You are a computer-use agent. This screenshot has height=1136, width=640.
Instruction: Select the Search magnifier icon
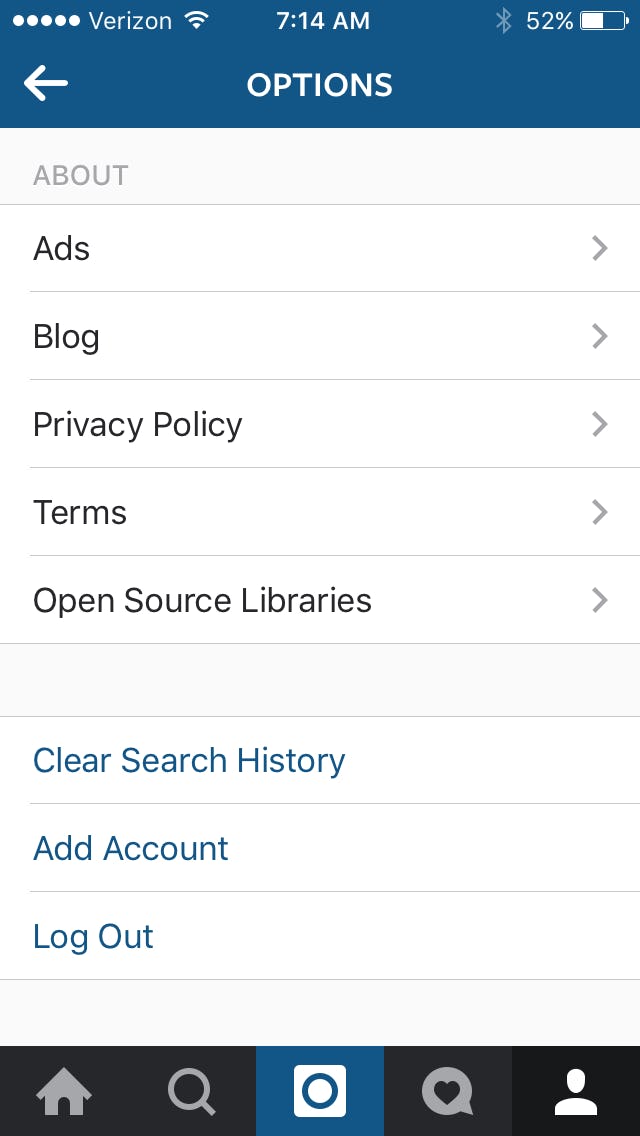point(192,1090)
